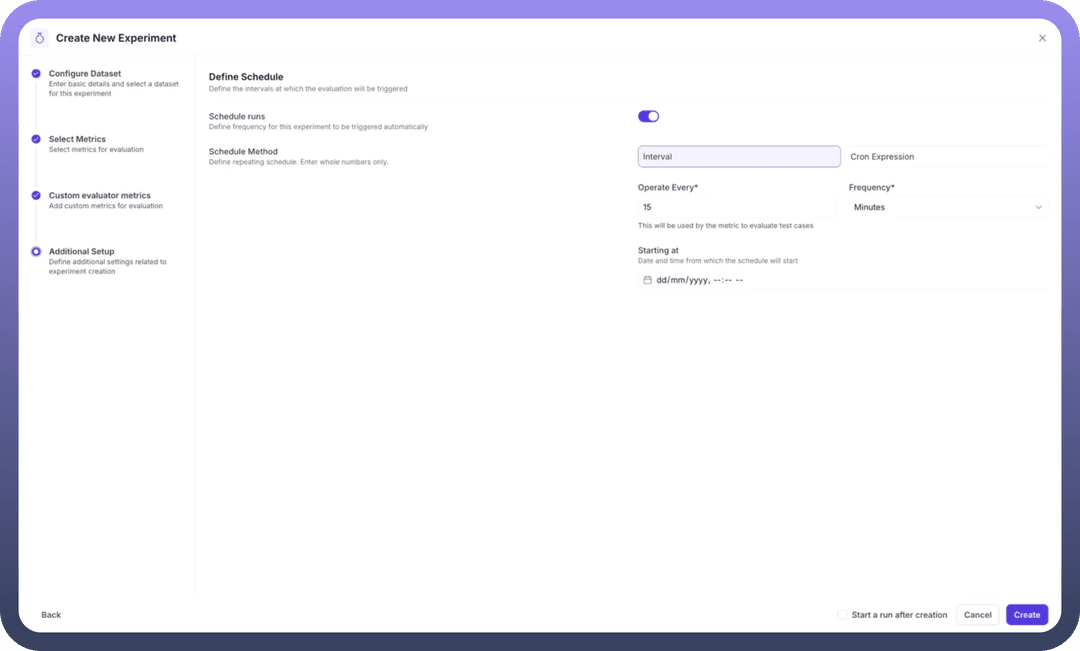Click the Cancel button
1080x651 pixels.
[x=977, y=615]
